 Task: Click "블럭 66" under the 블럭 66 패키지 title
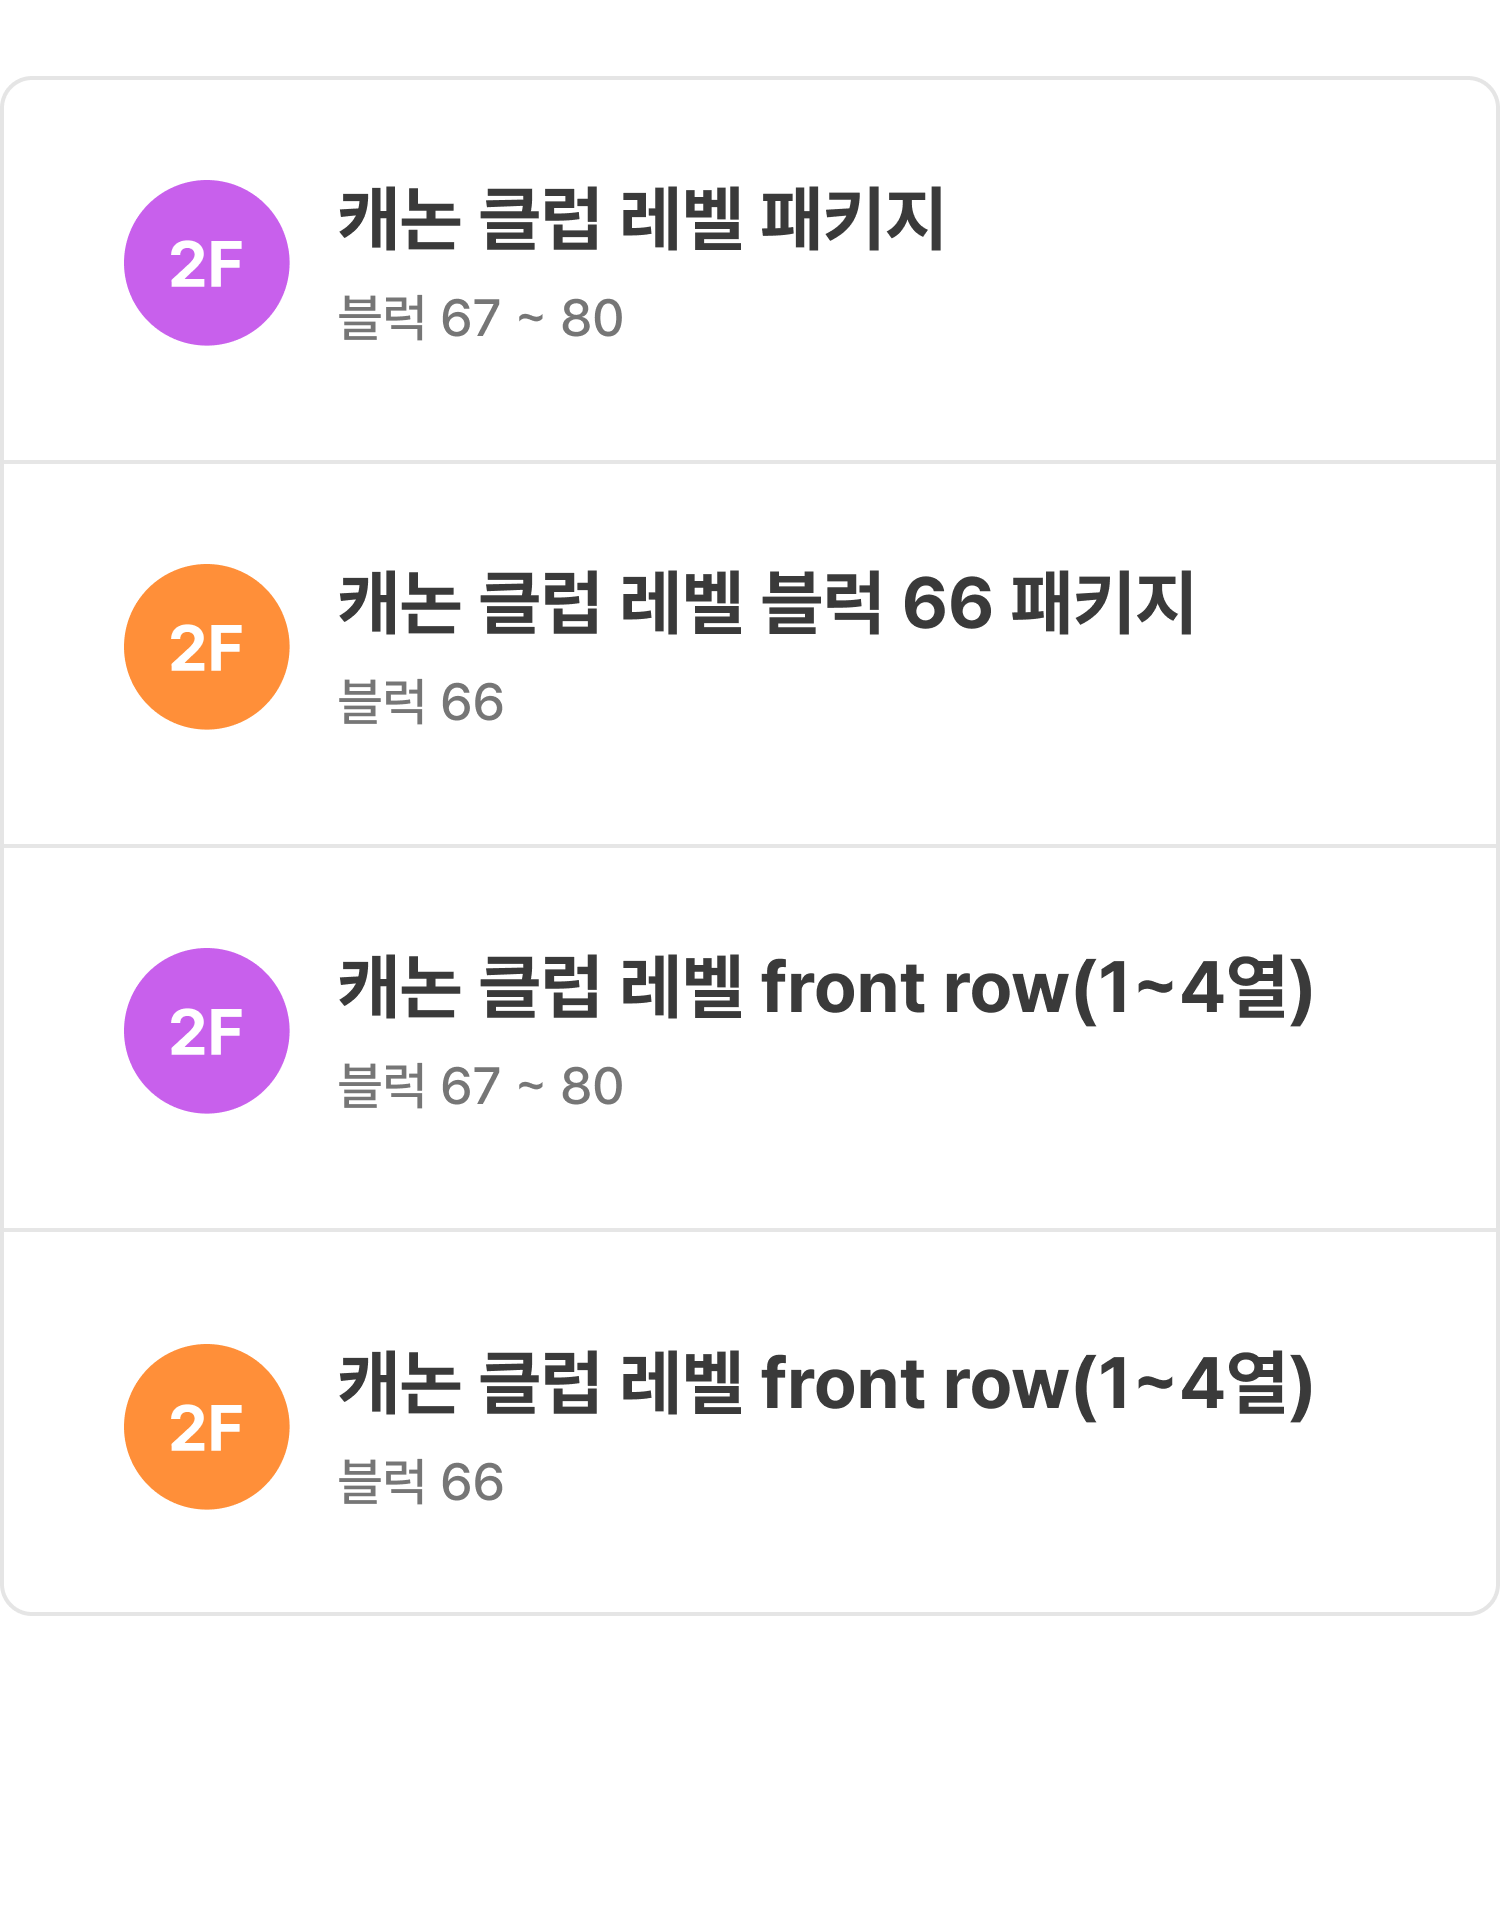pos(421,702)
